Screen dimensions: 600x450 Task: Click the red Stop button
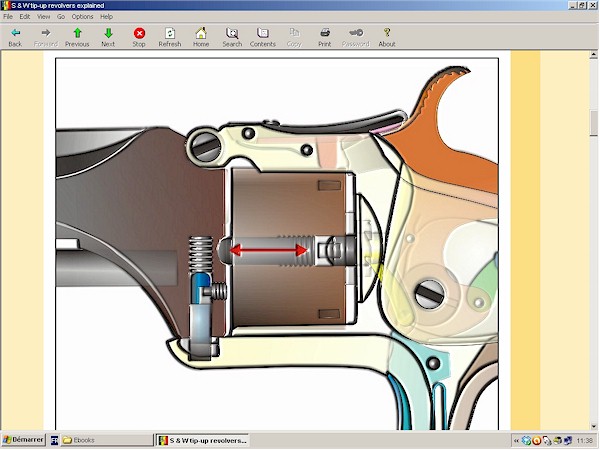coord(139,38)
